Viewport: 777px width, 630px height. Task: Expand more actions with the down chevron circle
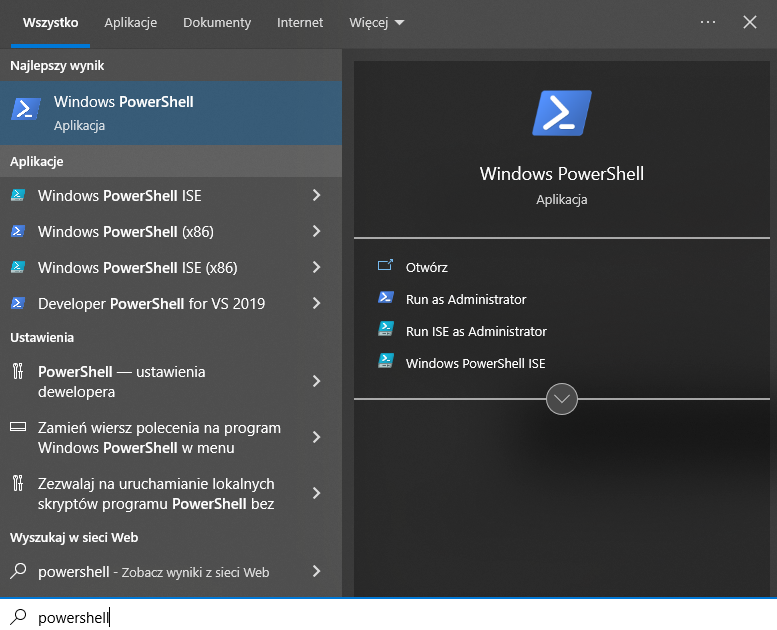(x=561, y=399)
